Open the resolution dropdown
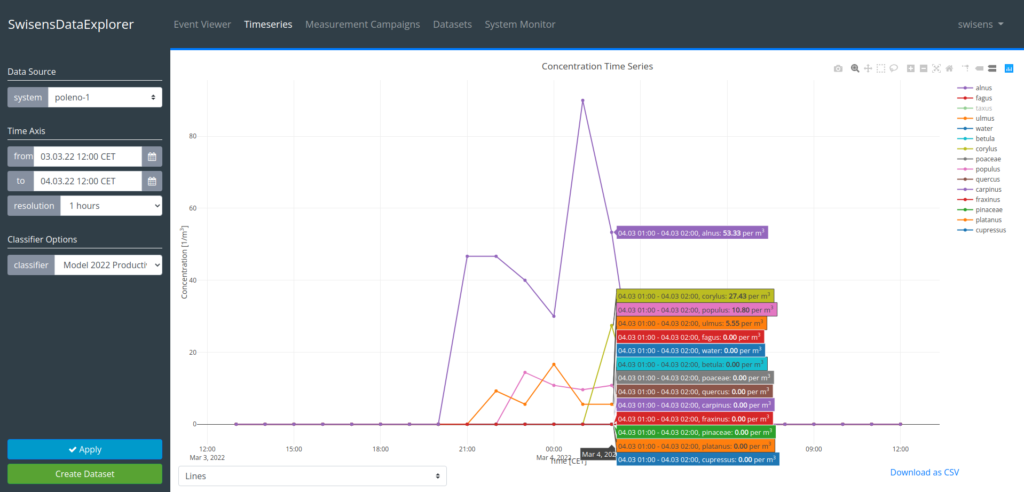 (x=110, y=205)
